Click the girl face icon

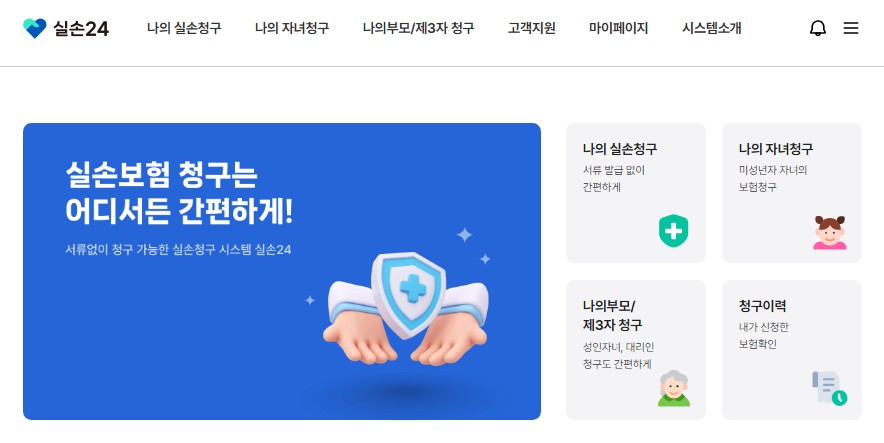(x=829, y=232)
